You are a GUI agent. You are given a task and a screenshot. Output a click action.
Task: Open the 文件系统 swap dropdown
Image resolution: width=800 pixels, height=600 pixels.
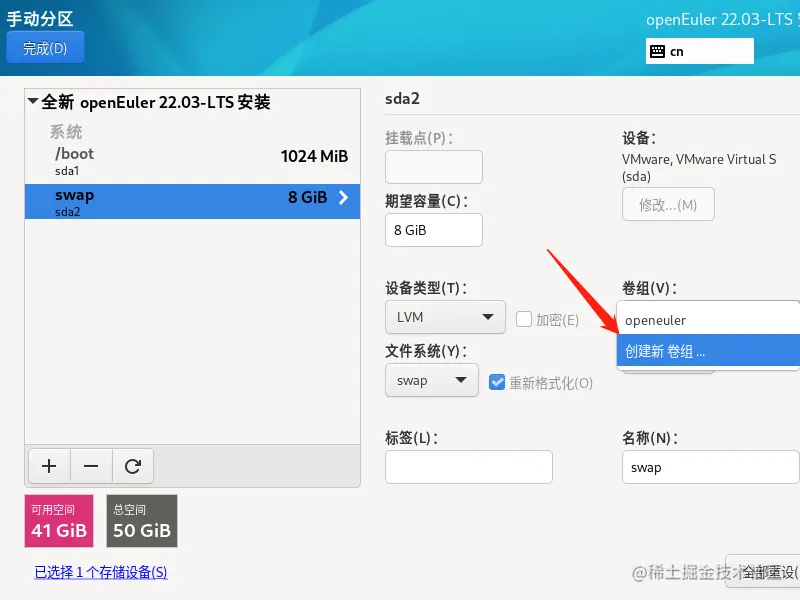[x=432, y=380]
